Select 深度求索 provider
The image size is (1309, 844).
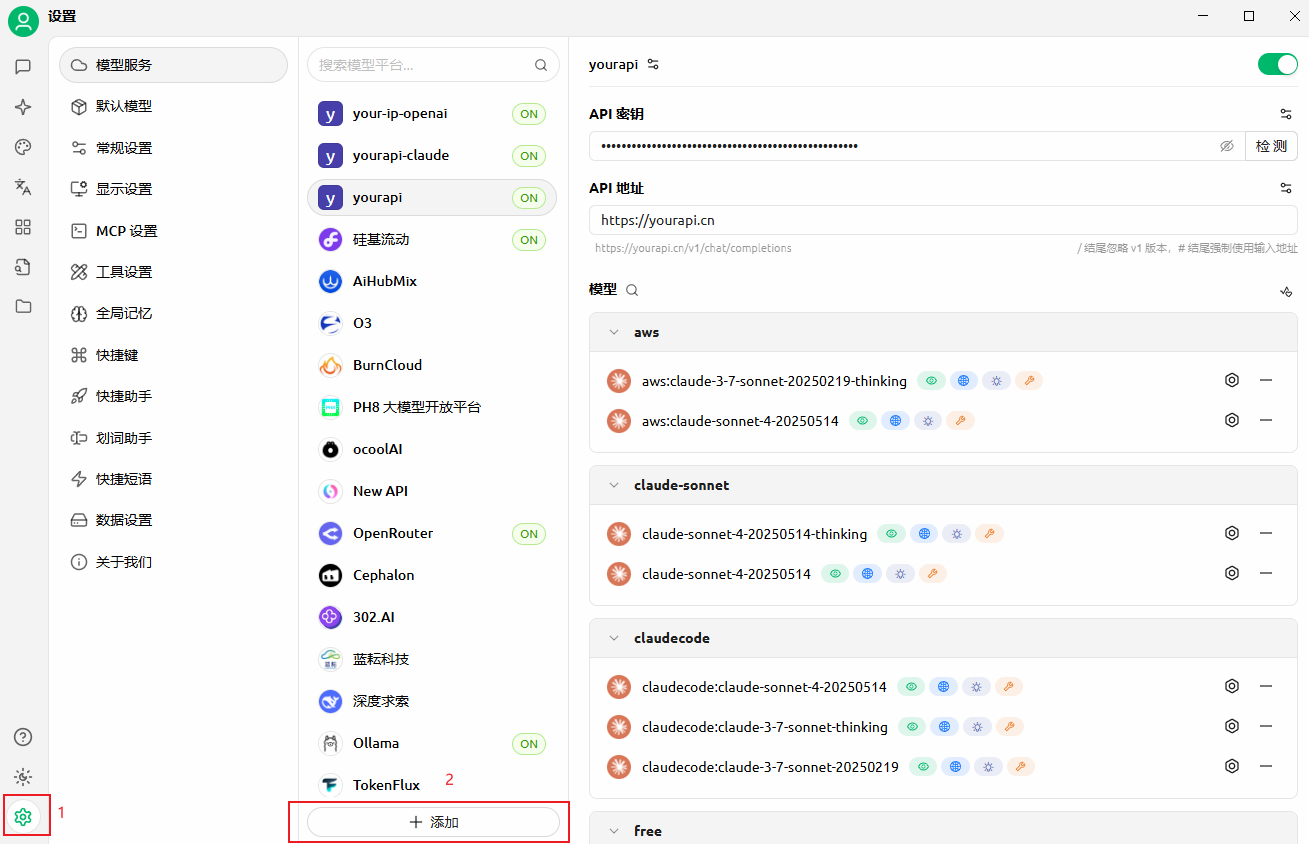point(432,702)
